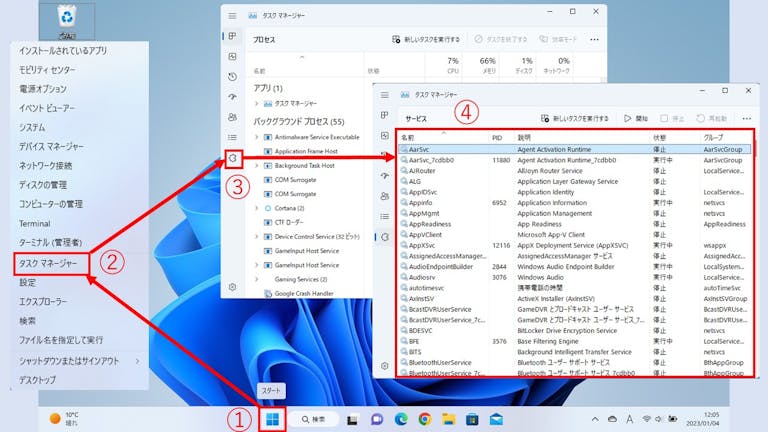Image resolution: width=768 pixels, height=432 pixels.
Task: Toggle hamburger navigation in Processes window
Action: (233, 16)
